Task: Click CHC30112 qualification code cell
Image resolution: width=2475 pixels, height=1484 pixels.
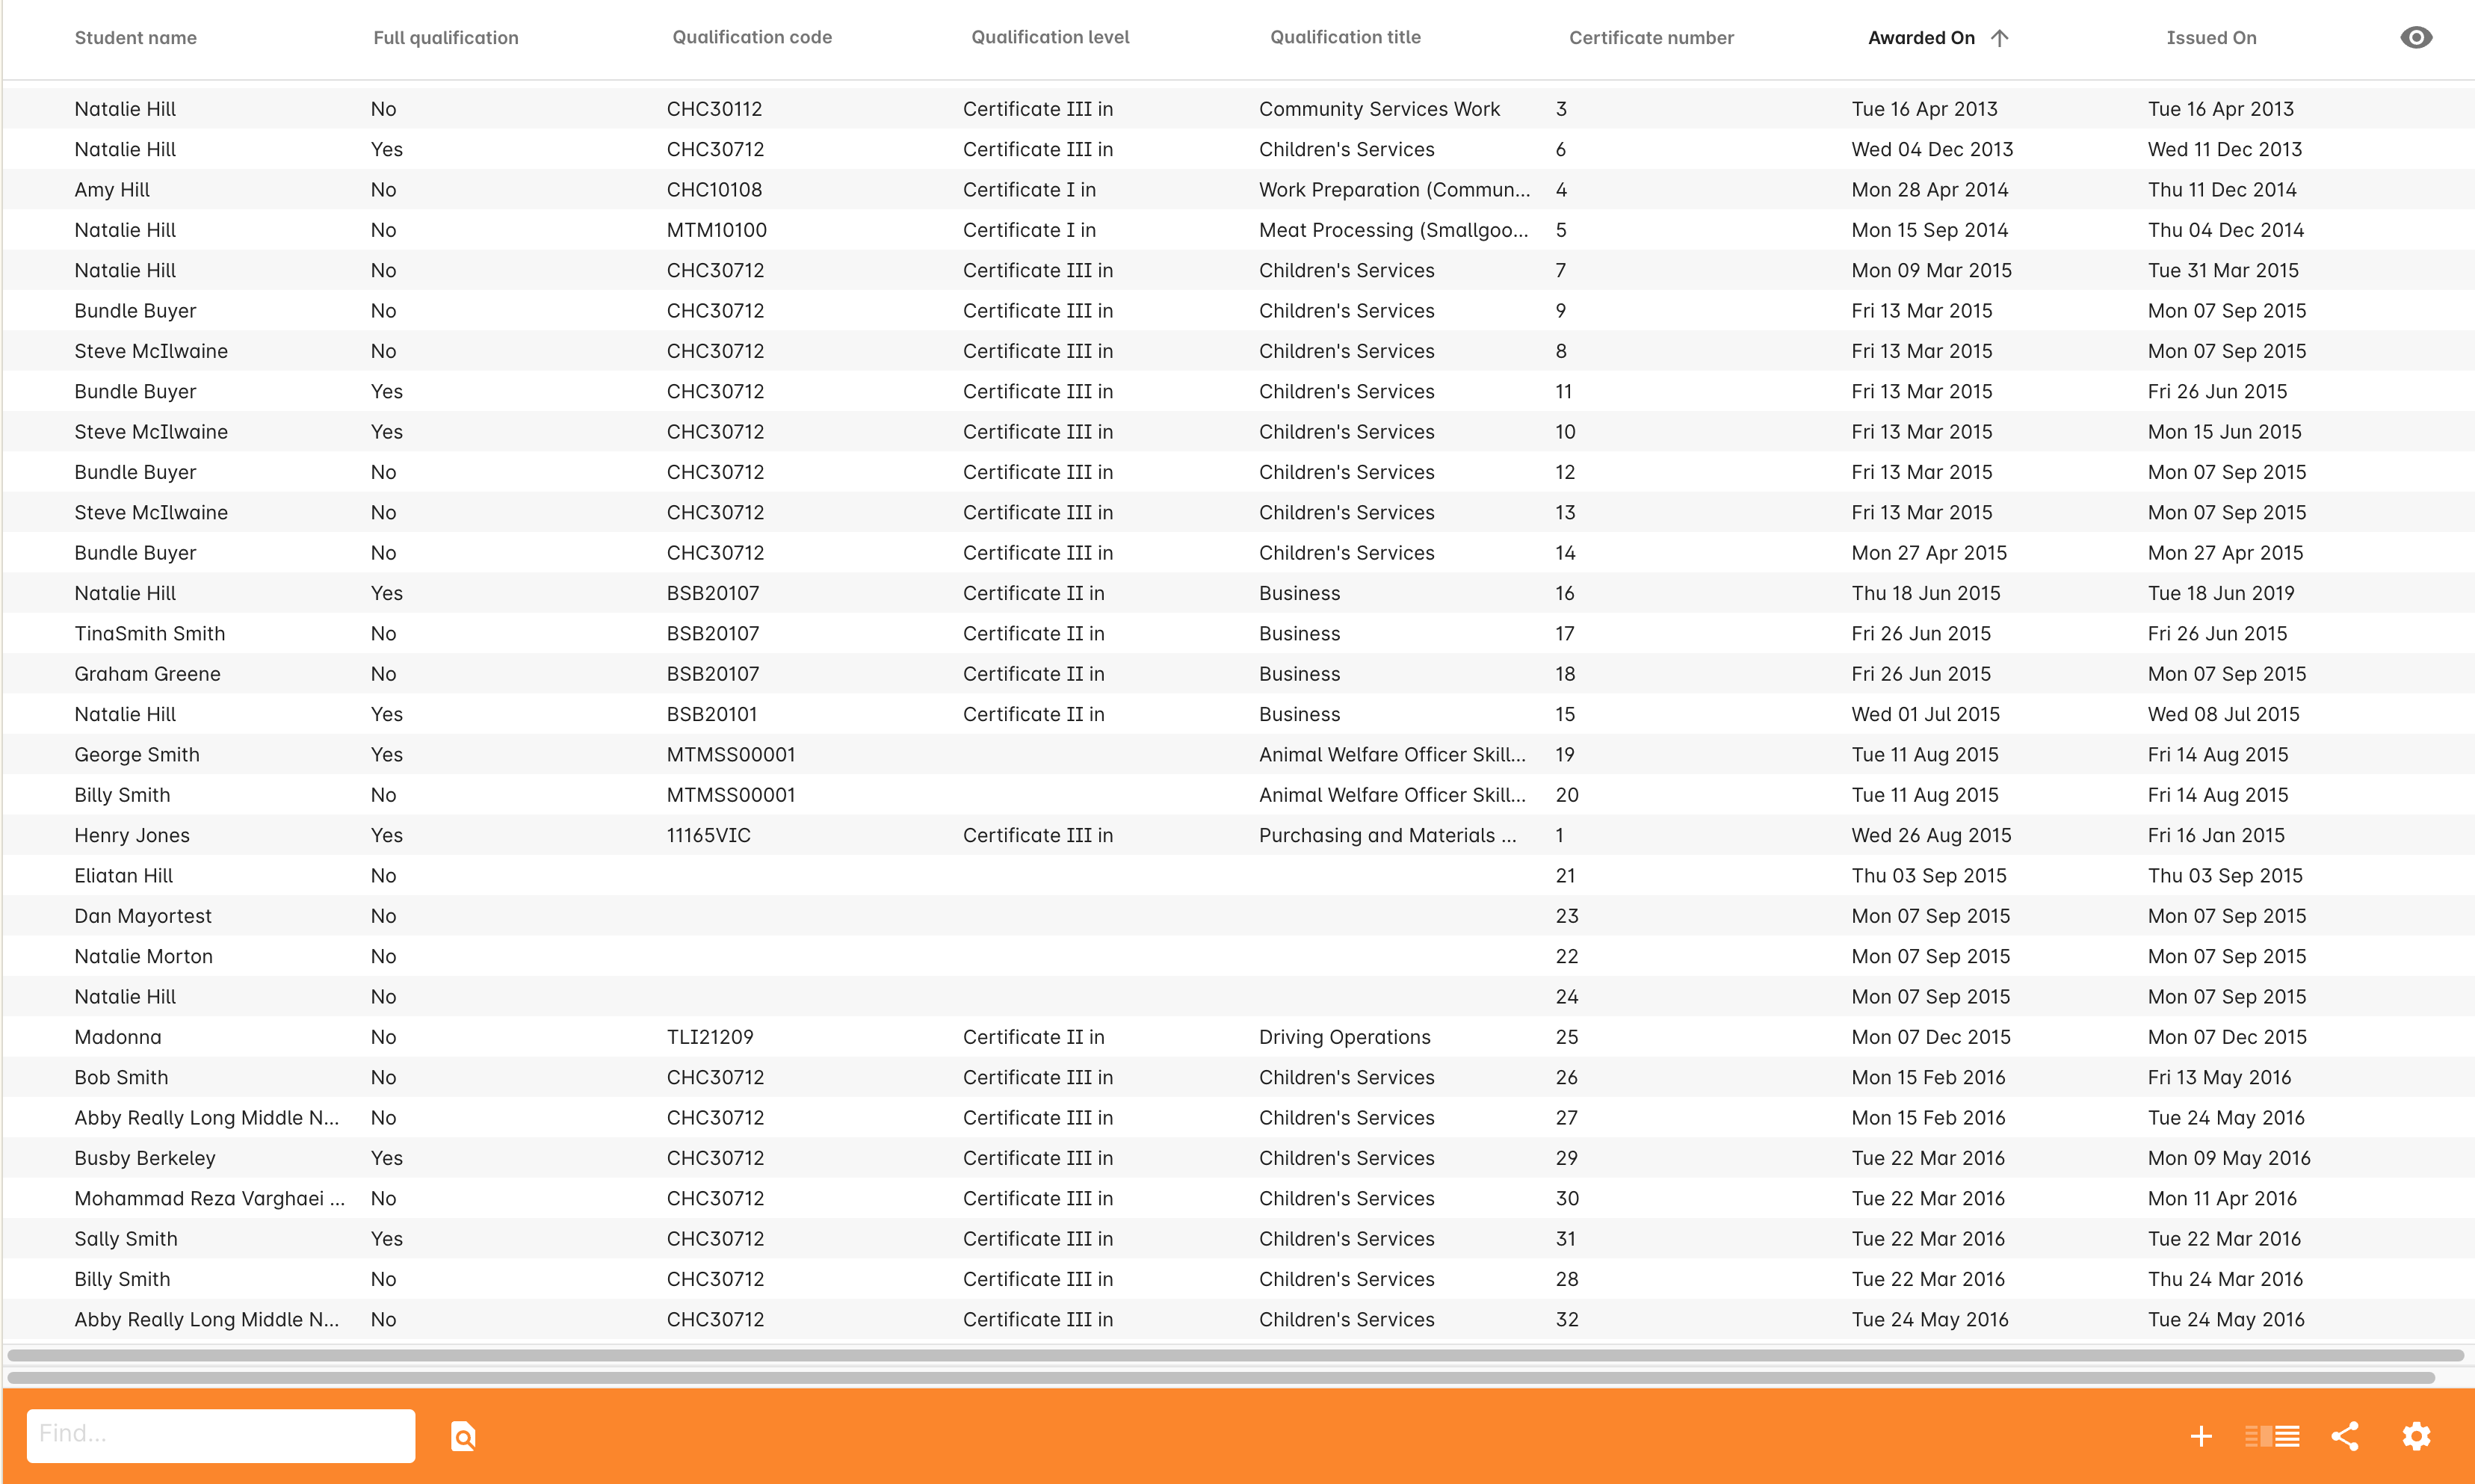Action: click(714, 109)
